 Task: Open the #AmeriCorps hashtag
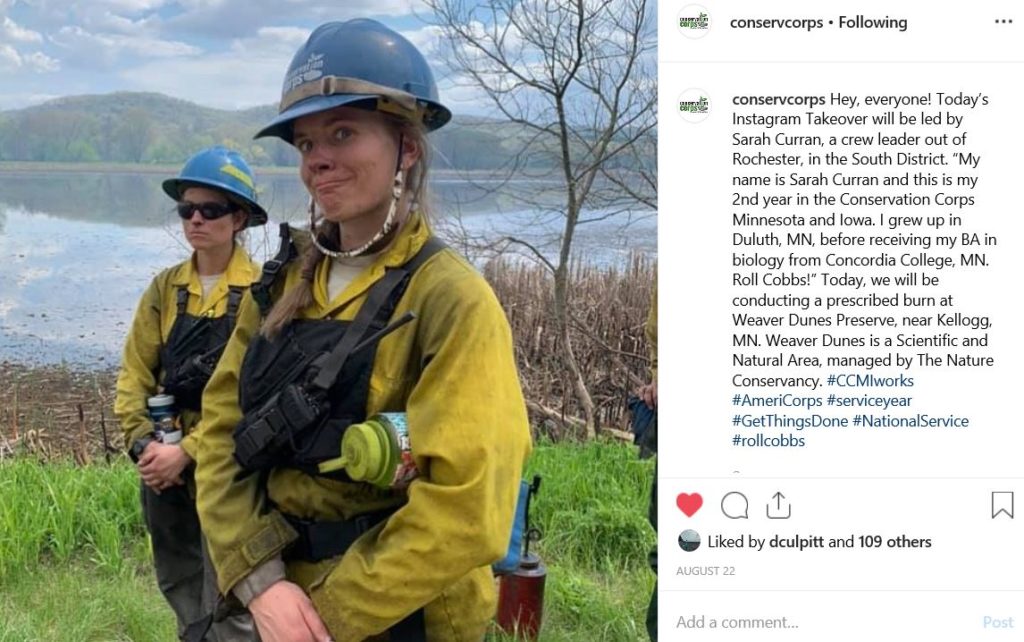pos(776,400)
